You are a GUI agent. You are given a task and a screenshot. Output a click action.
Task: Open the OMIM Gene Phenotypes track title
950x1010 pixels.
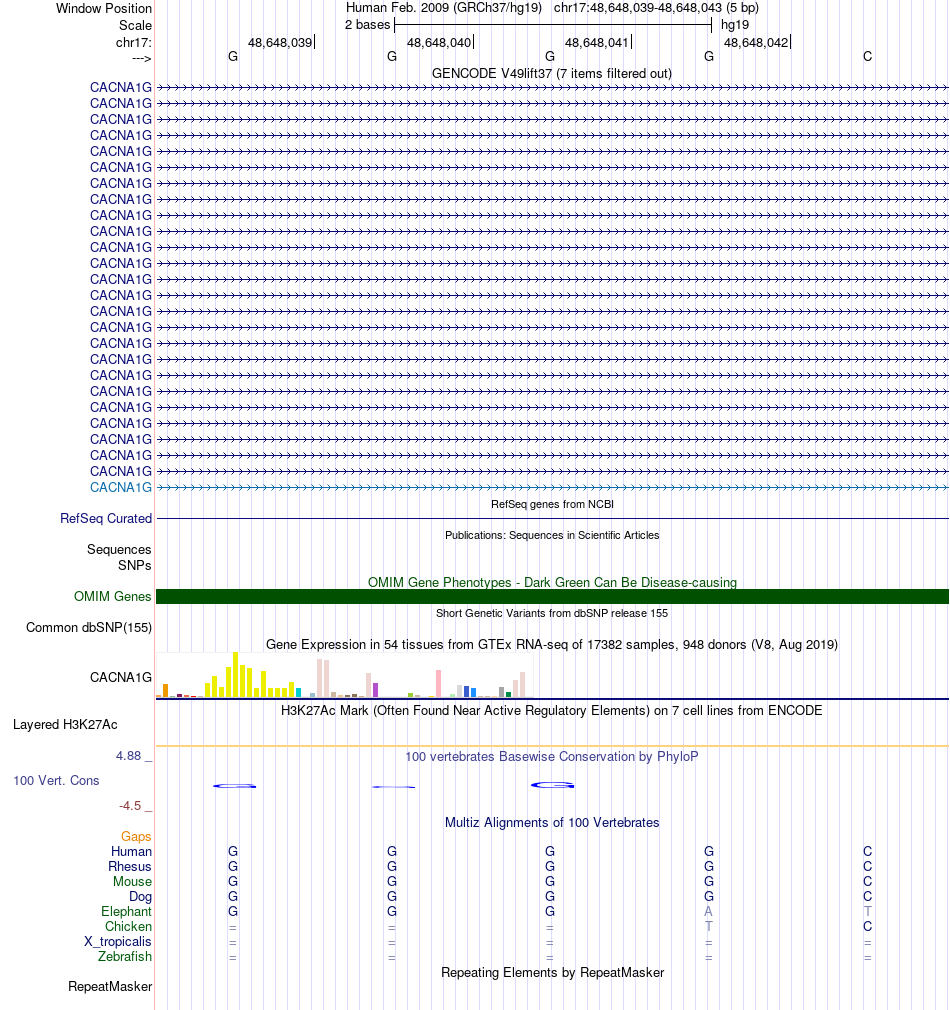point(552,582)
